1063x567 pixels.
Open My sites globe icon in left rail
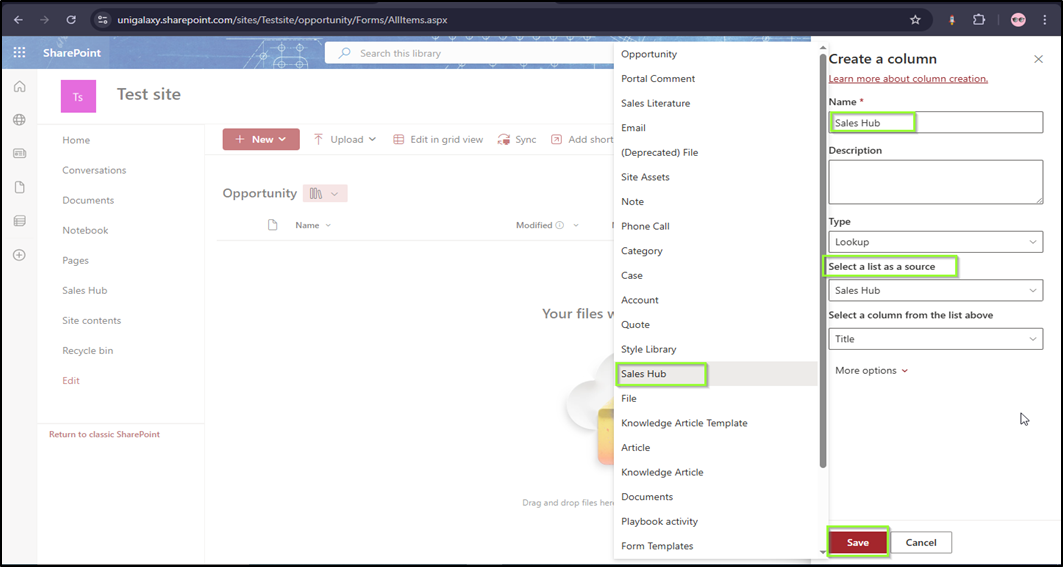pyautogui.click(x=19, y=120)
